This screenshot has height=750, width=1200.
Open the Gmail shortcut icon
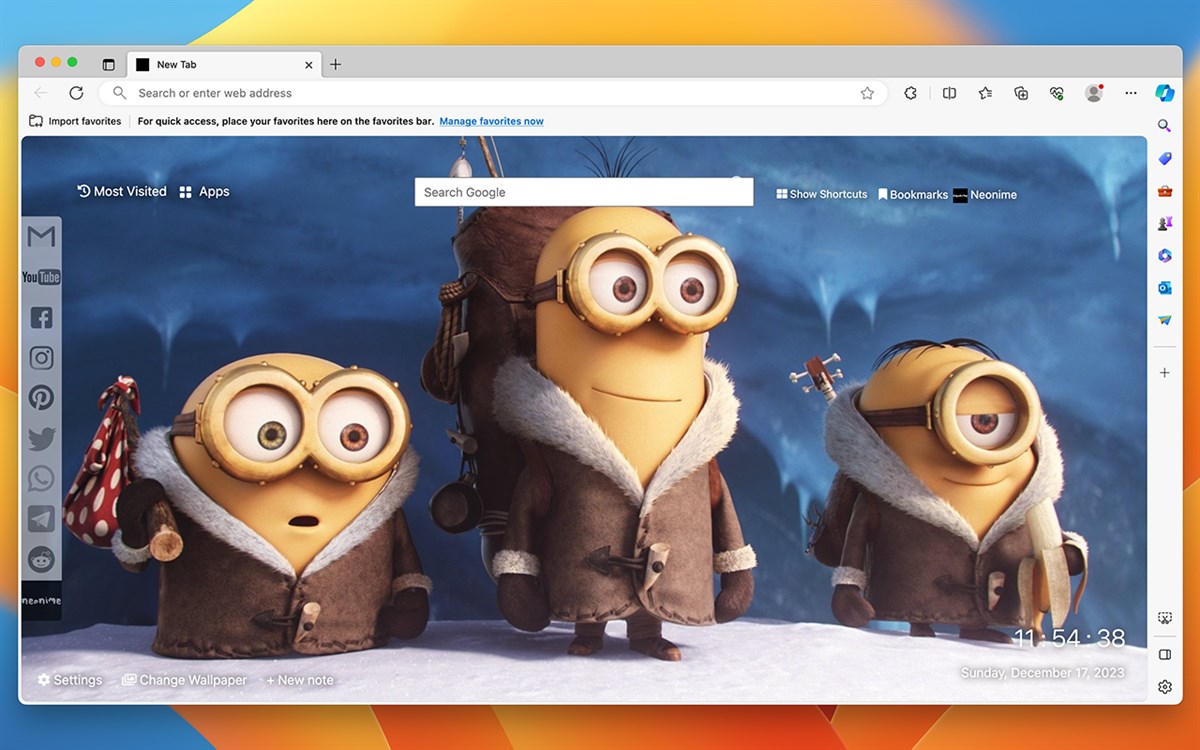pos(41,237)
